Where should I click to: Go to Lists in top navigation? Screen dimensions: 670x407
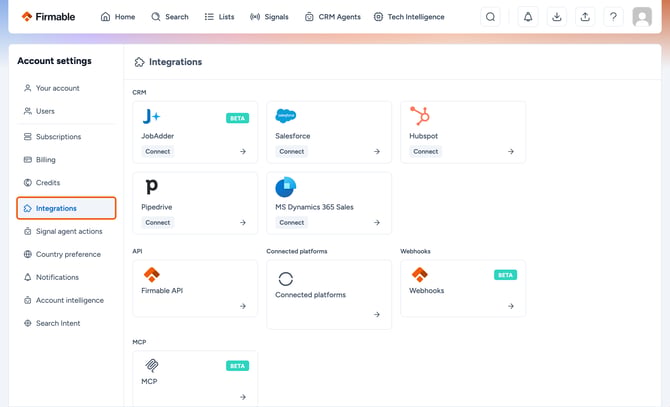point(219,17)
